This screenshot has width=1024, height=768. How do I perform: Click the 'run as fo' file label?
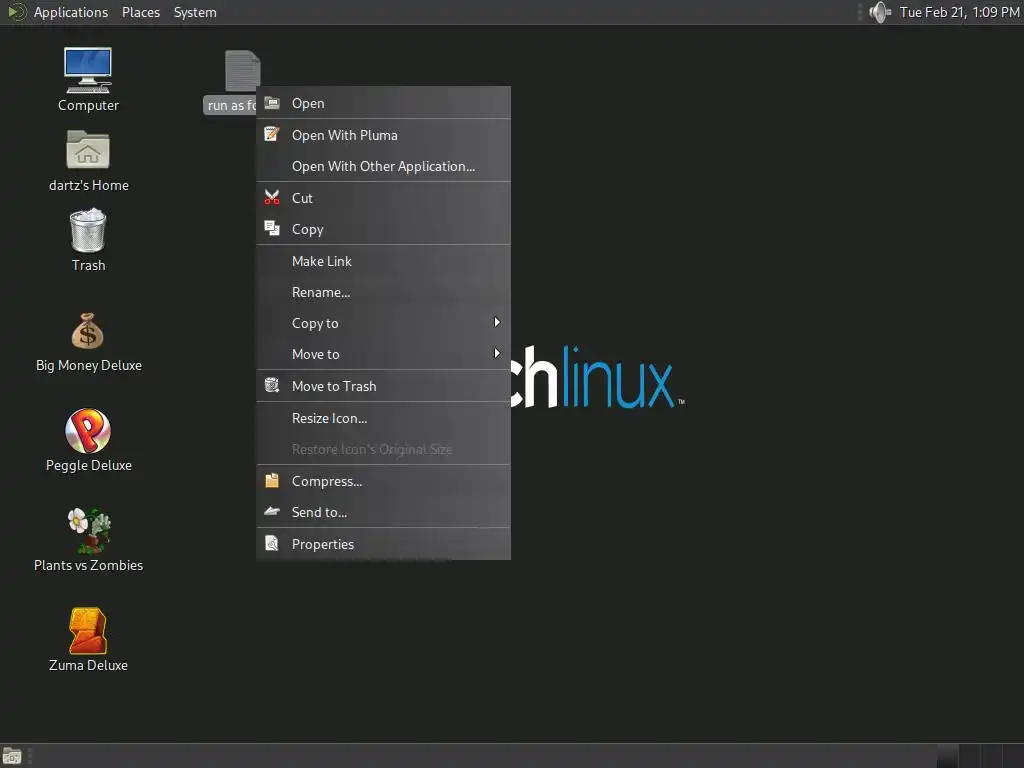pos(231,105)
